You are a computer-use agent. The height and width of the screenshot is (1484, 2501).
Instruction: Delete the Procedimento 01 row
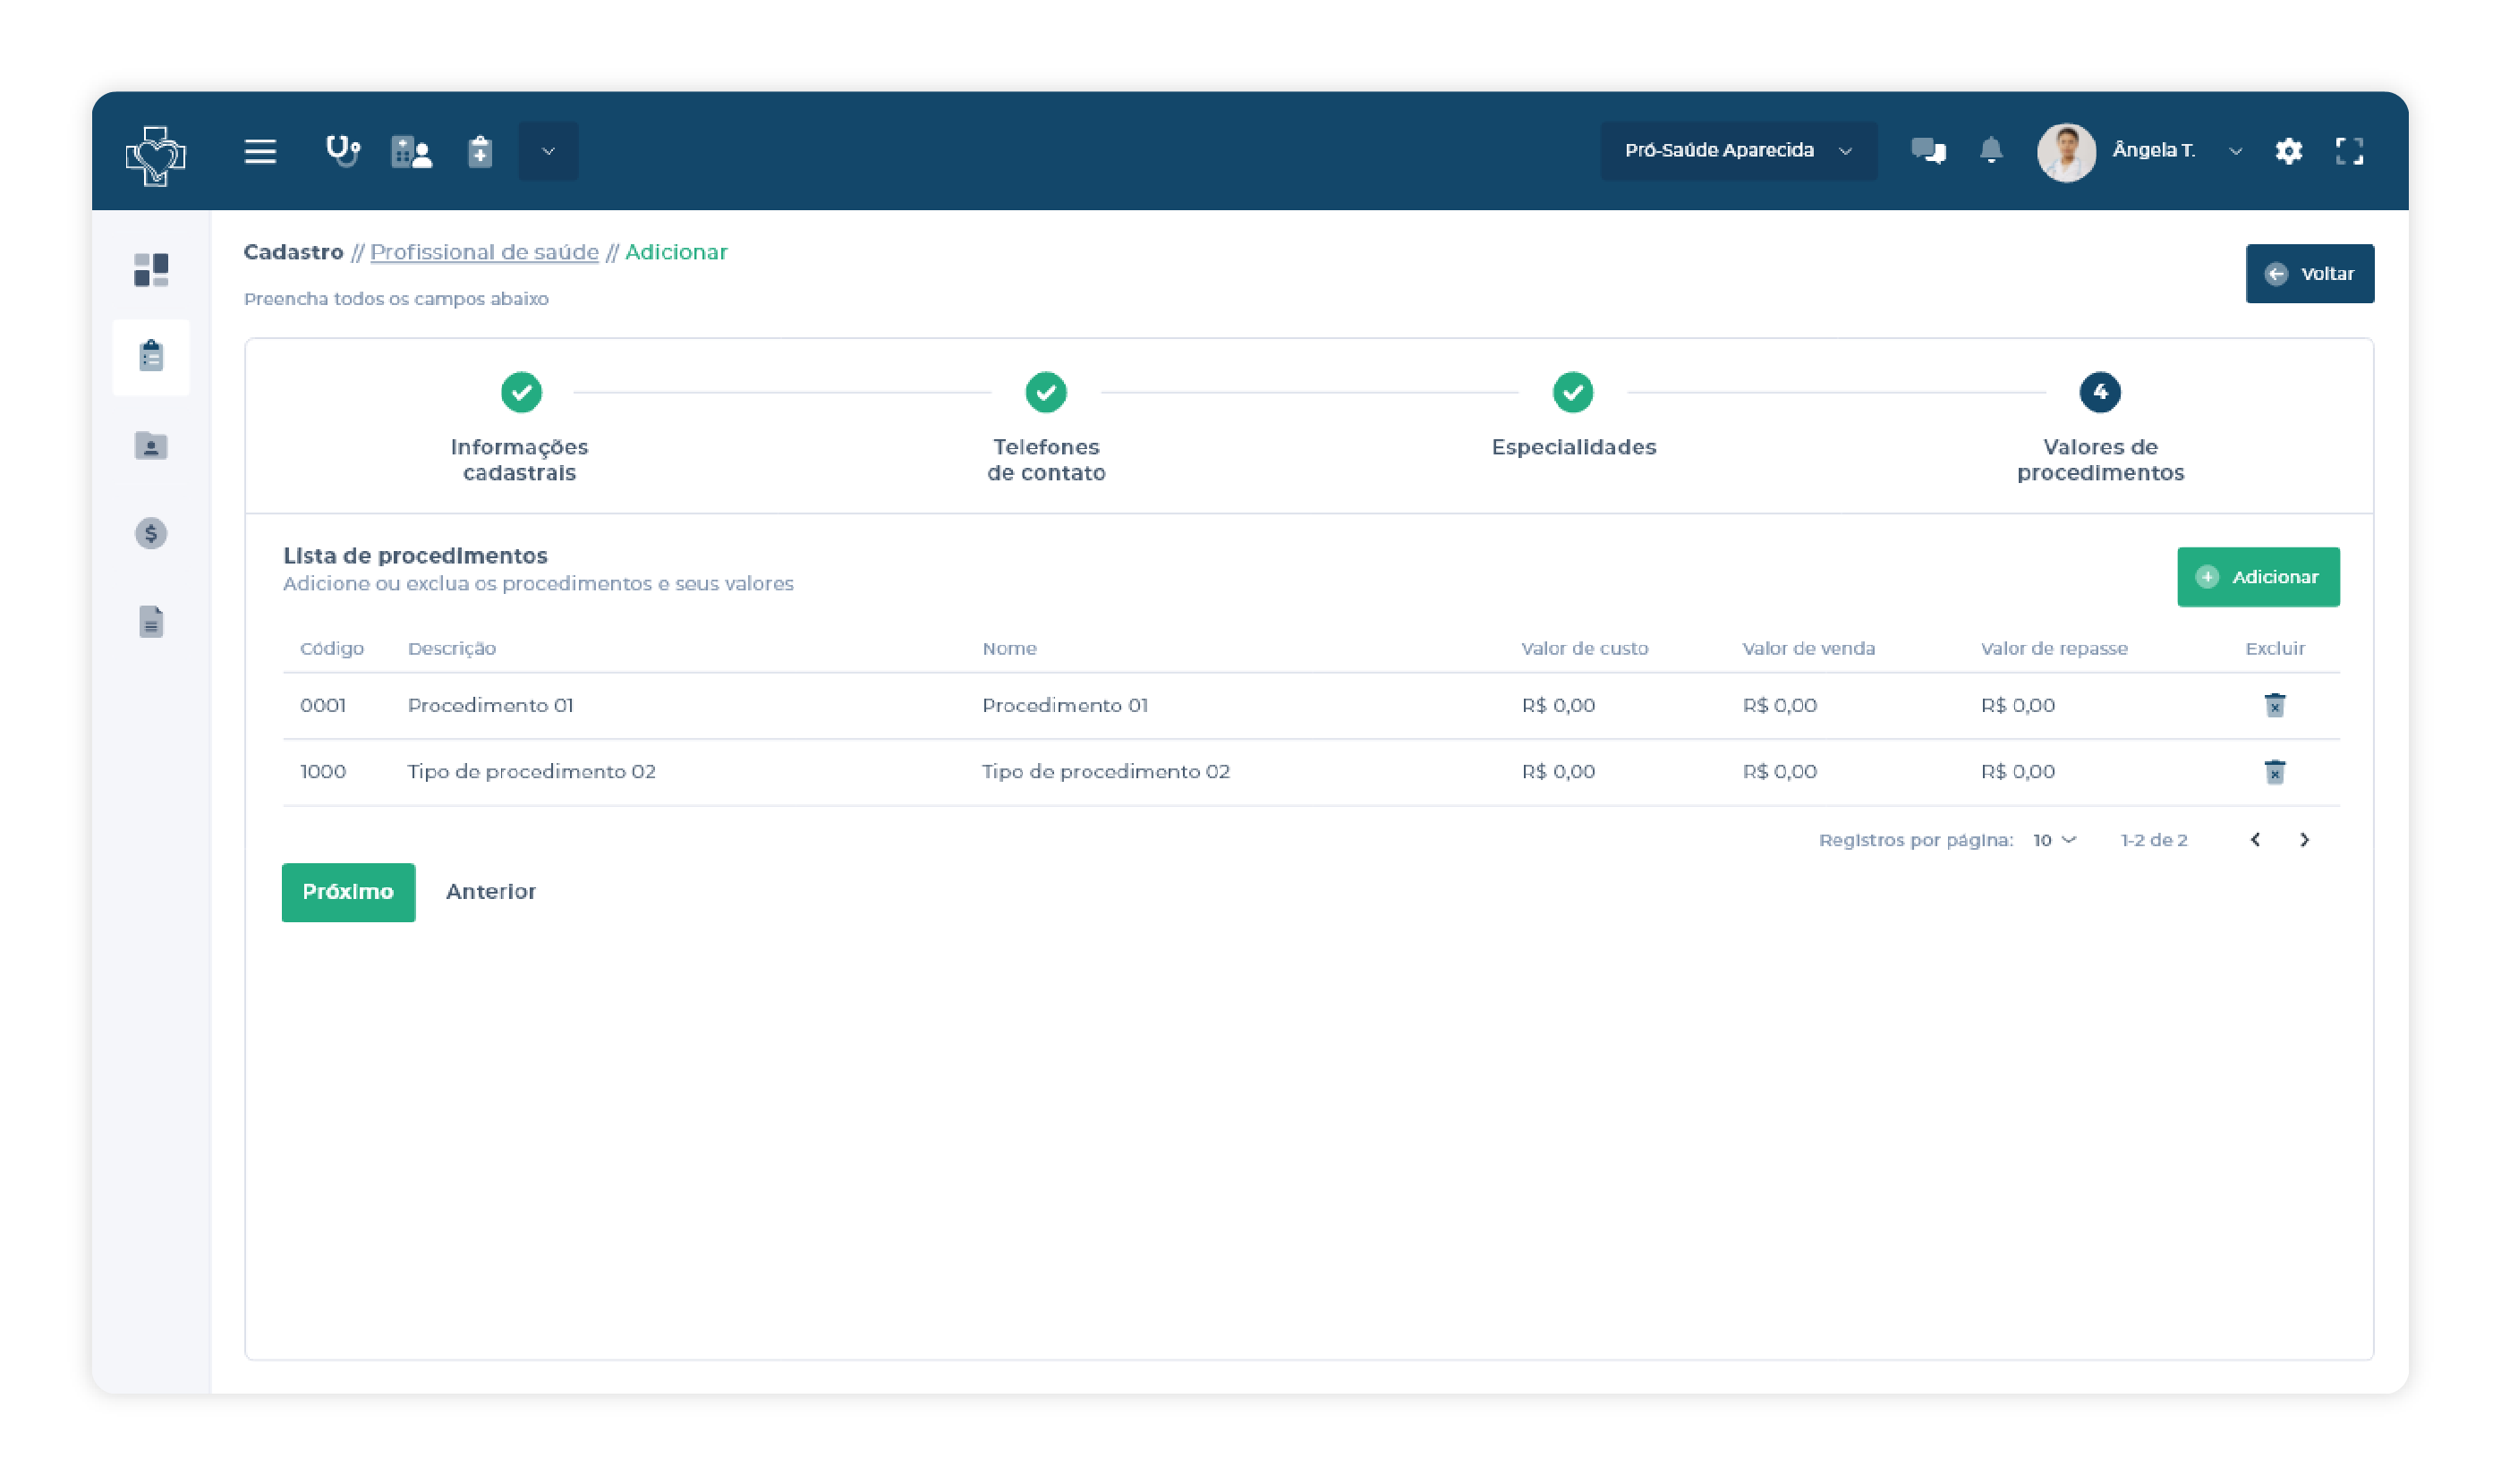(2274, 705)
